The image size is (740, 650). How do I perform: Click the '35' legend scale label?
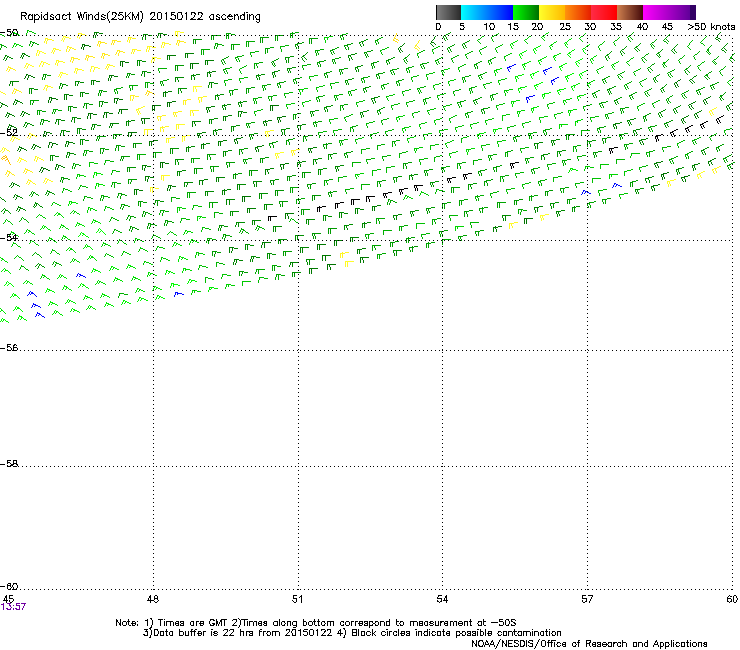[616, 27]
